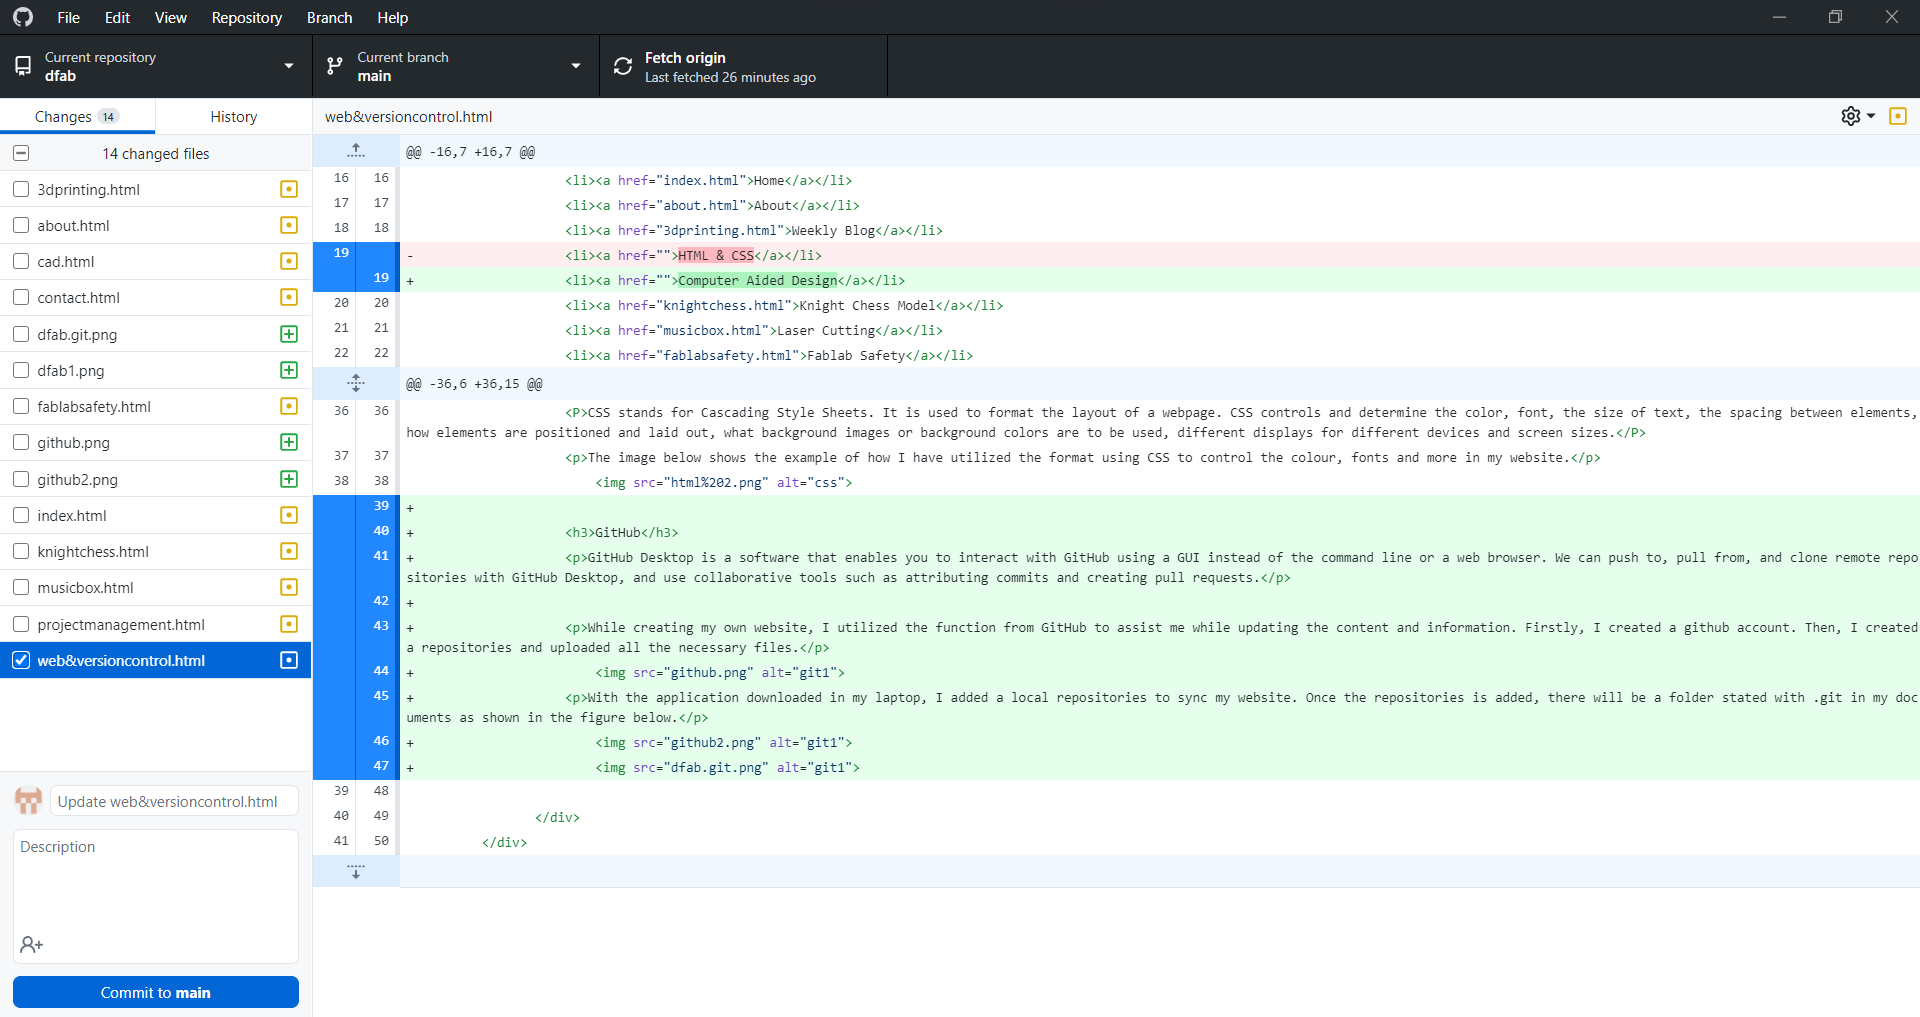The image size is (1920, 1017).
Task: Click modified icon for projectmanagement.html
Action: pyautogui.click(x=289, y=624)
